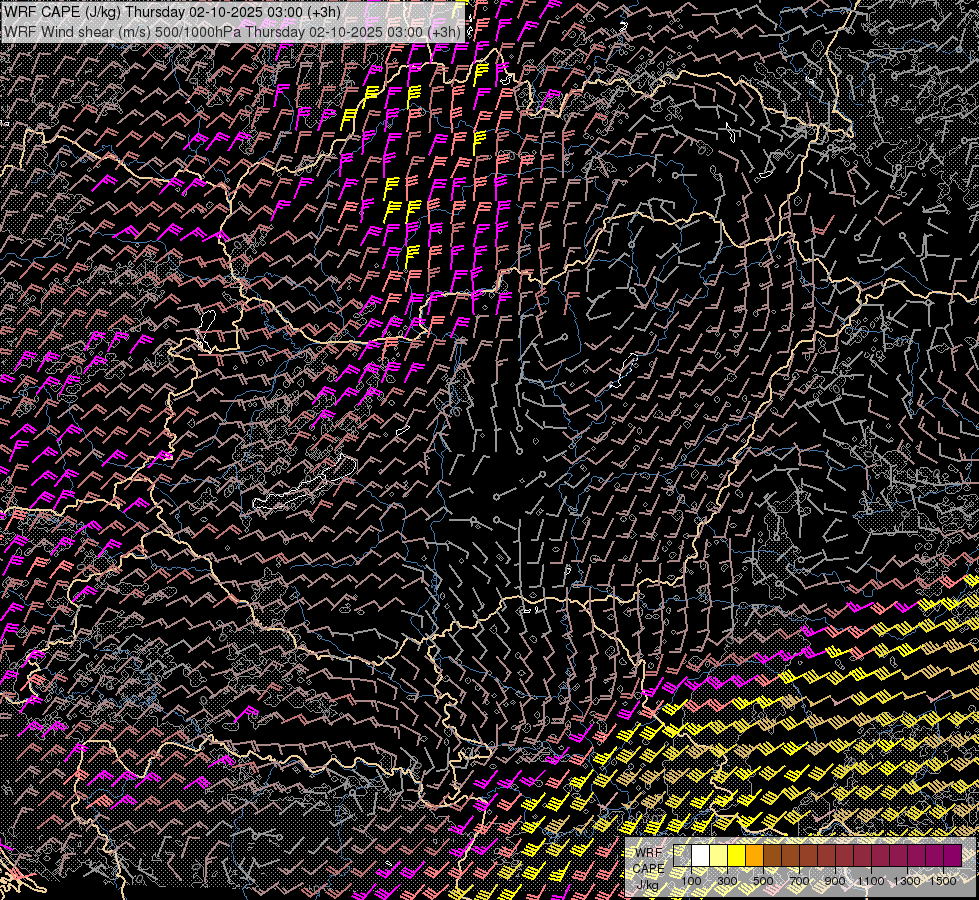
Task: Select the empty leftmost legend swatch
Action: (683, 855)
